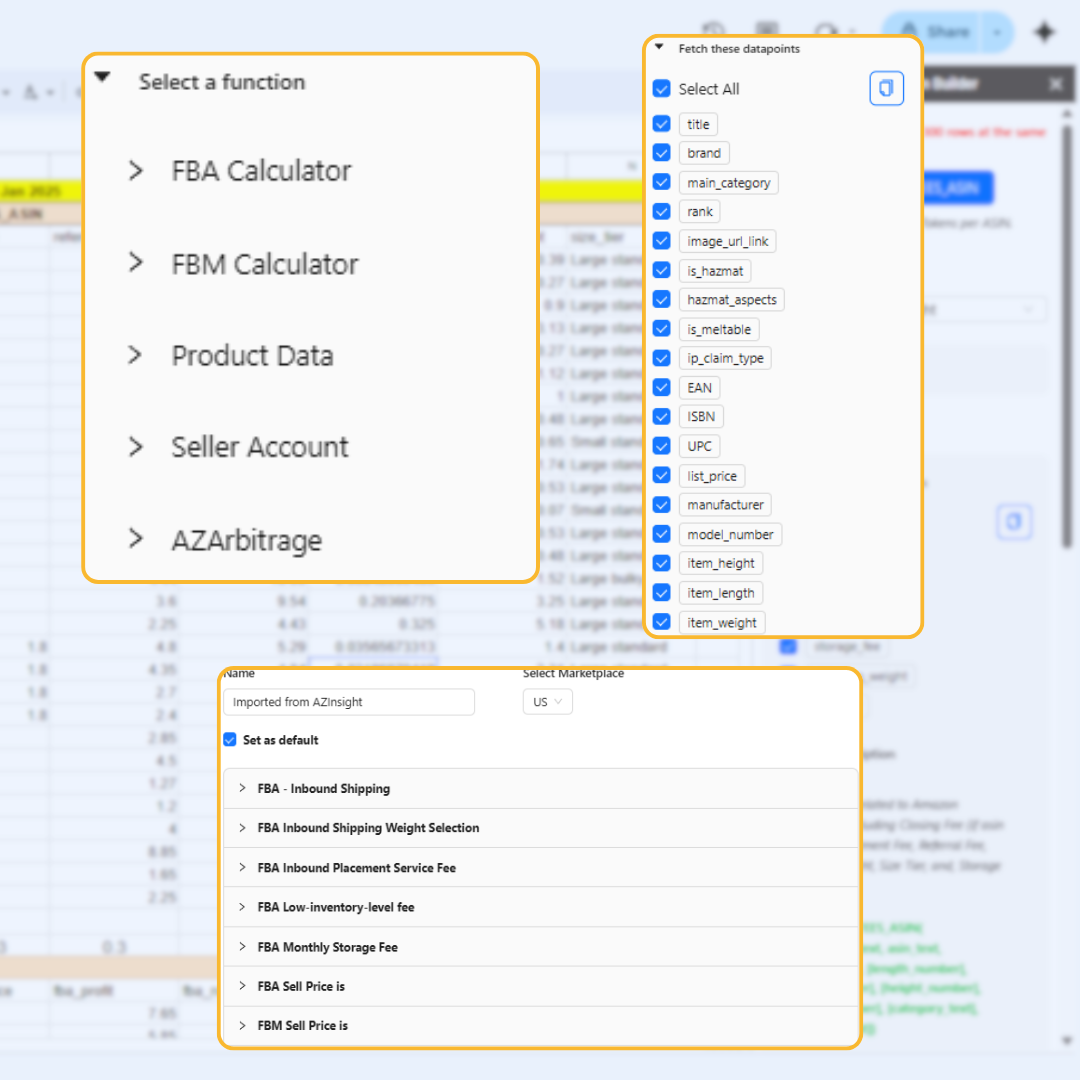Expand FBA Monthly Storage Fee section
Screen dimensions: 1080x1080
(541, 947)
